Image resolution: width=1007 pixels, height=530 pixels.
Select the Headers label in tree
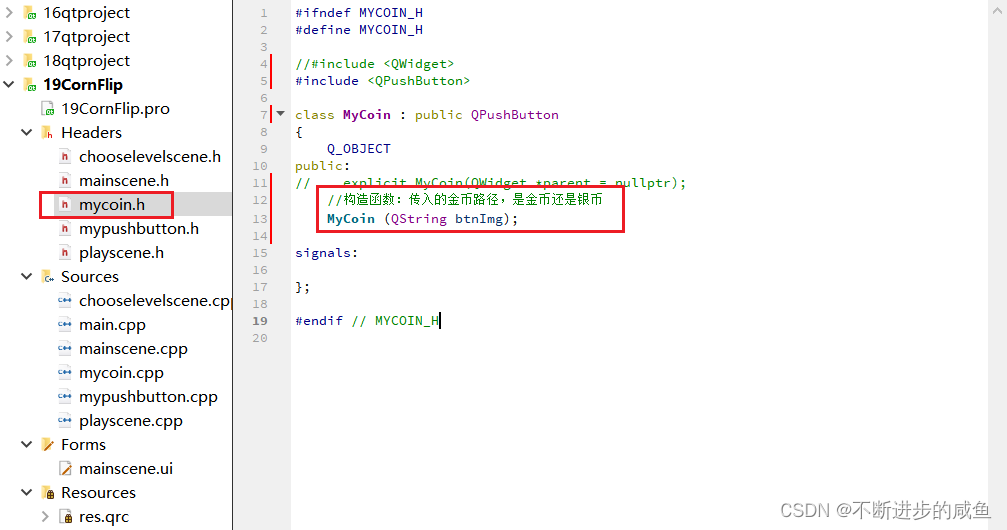coord(91,132)
